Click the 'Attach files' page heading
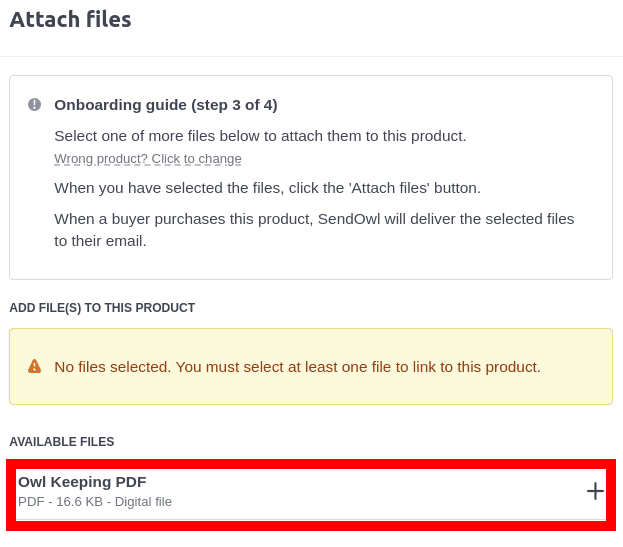The image size is (623, 547). point(70,19)
